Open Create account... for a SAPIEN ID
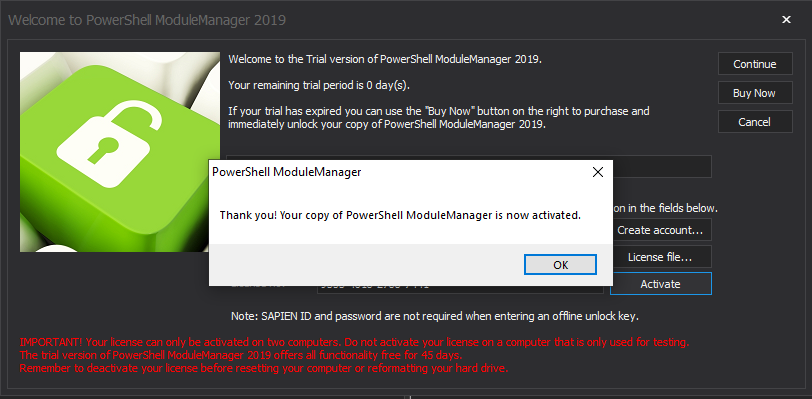This screenshot has height=399, width=812. point(661,230)
